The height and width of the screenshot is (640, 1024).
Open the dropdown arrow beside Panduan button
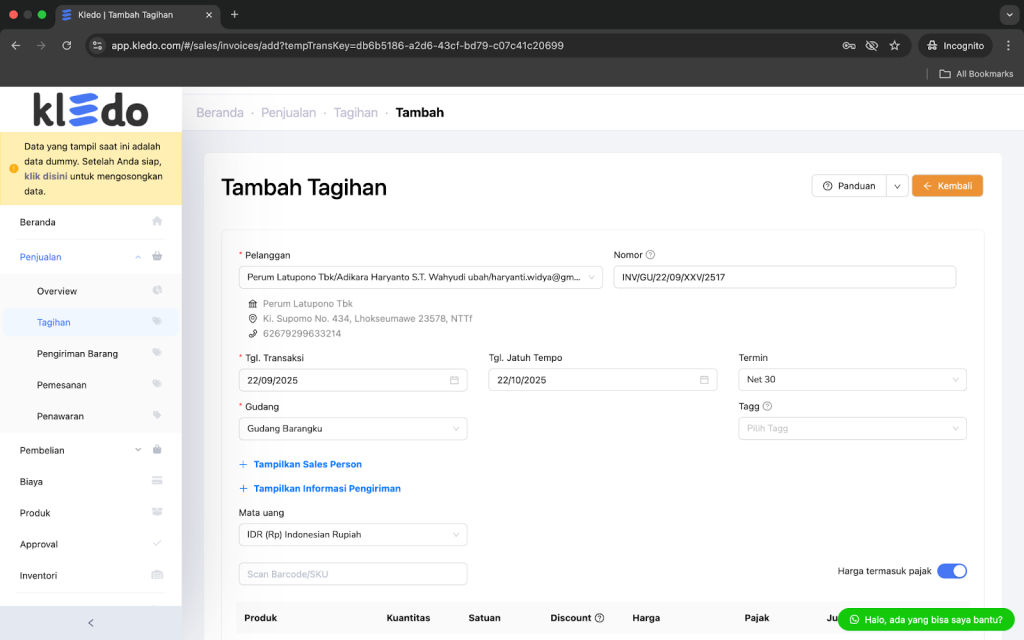click(897, 186)
